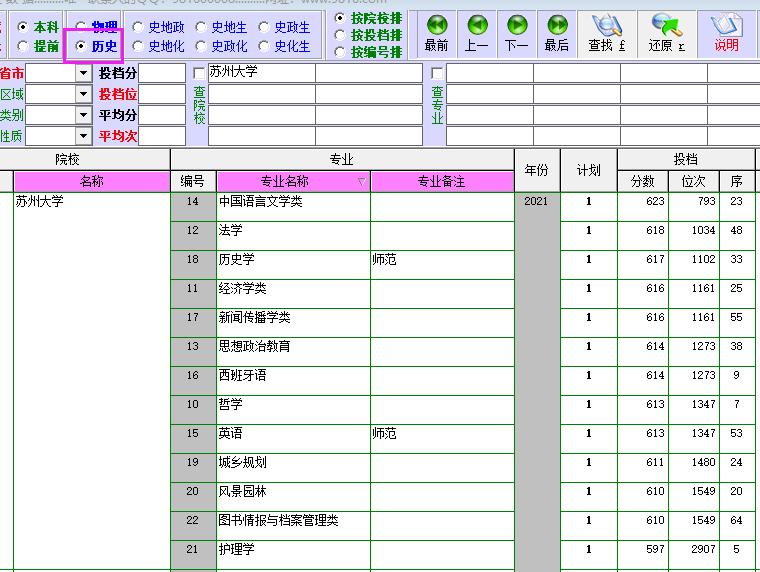760x572 pixels.
Task: Go to next record 下一
Action: click(517, 34)
